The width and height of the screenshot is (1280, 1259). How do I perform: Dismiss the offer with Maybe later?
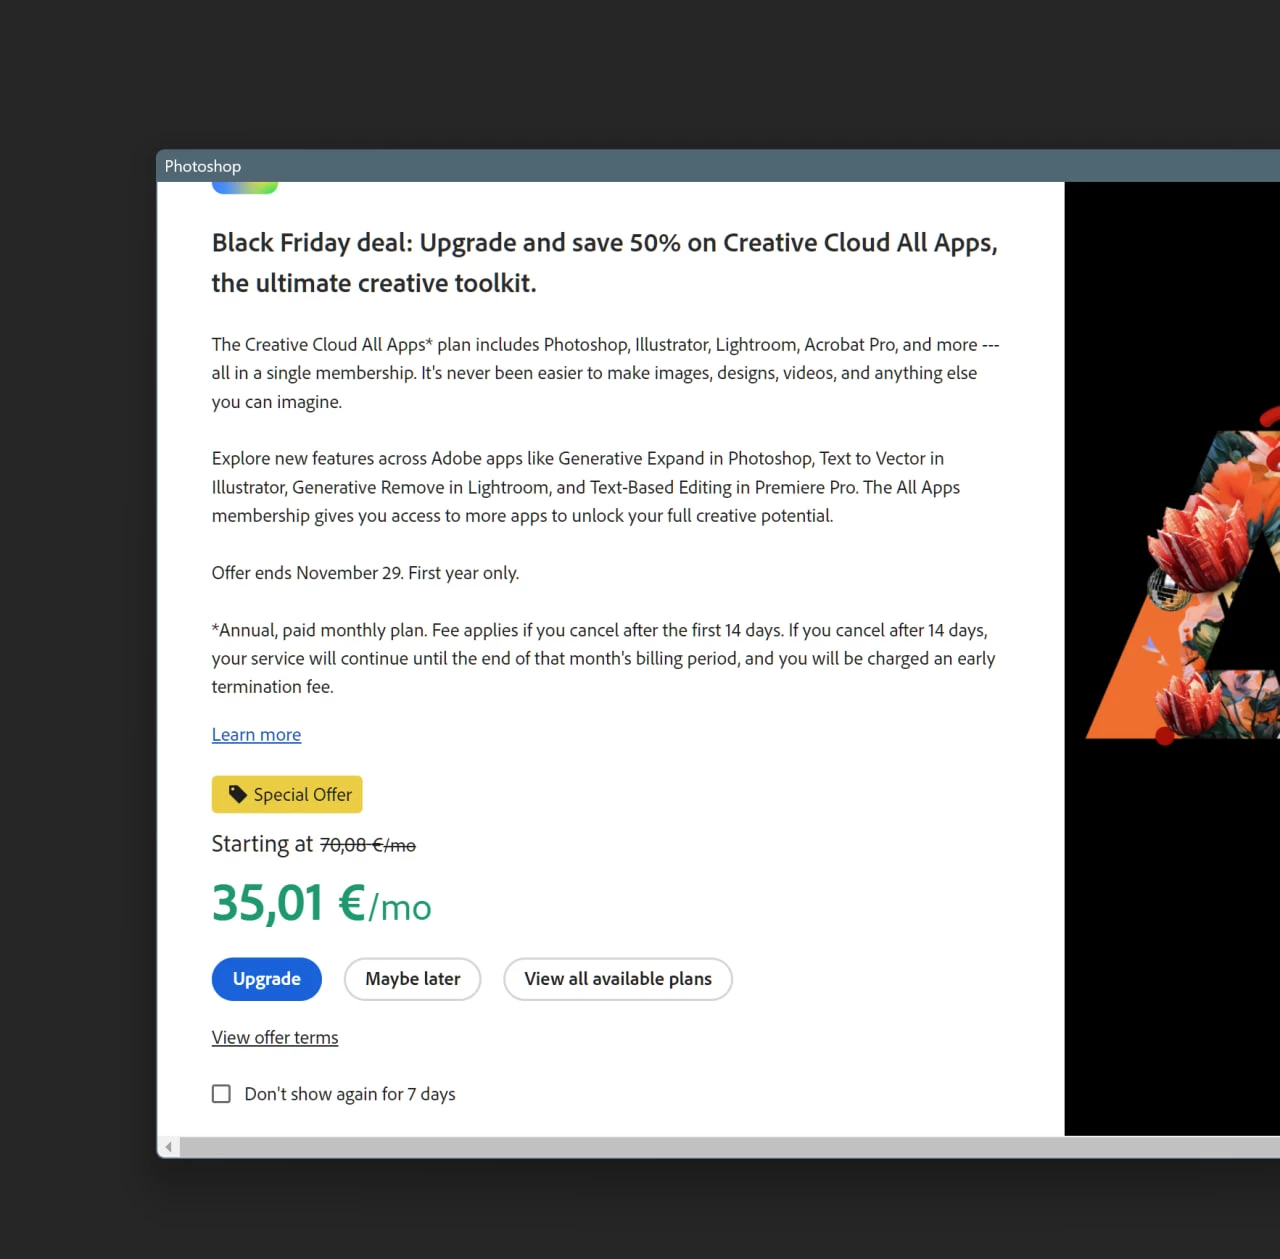[x=412, y=979]
